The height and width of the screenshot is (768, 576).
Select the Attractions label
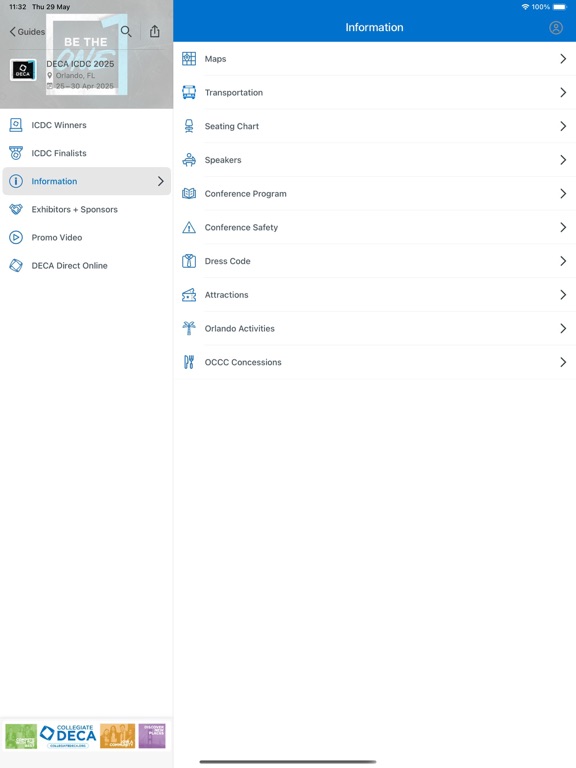point(226,295)
